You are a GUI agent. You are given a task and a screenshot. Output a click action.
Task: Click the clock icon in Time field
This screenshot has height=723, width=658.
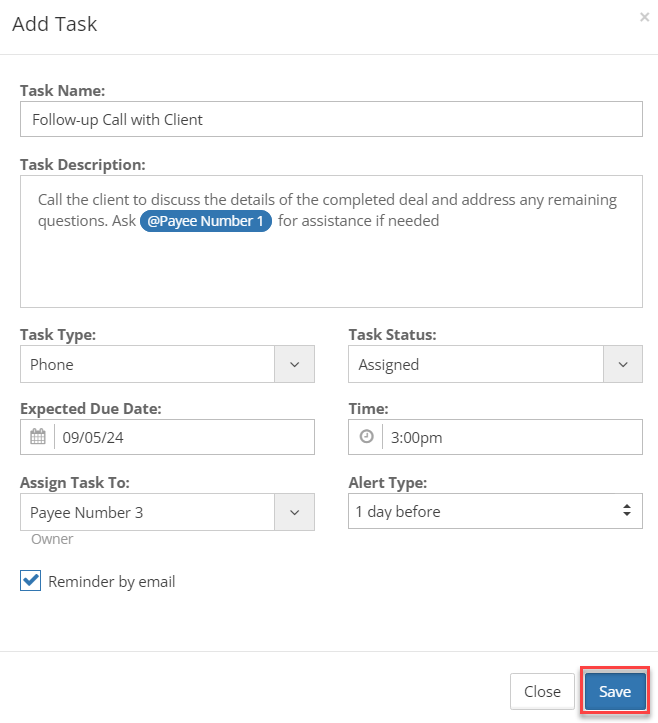coord(367,436)
